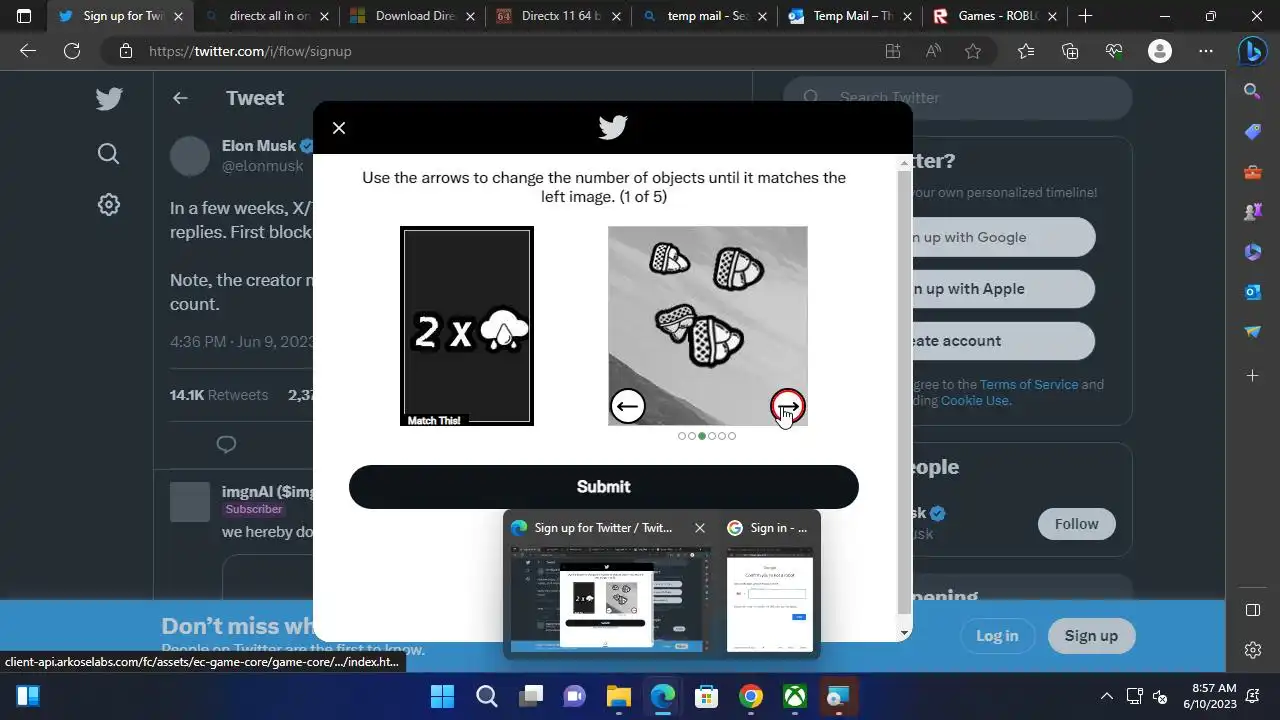Open Tools briefcase in Edge sidebar
Screen dimensions: 1280x720
pos(1253,172)
